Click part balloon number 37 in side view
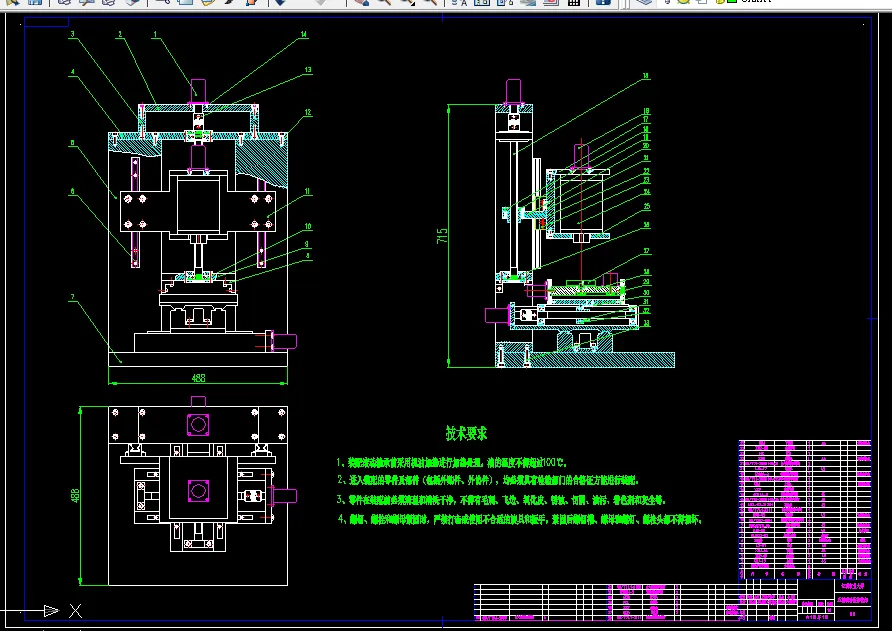Screen dimensions: 892x631 coord(647,251)
